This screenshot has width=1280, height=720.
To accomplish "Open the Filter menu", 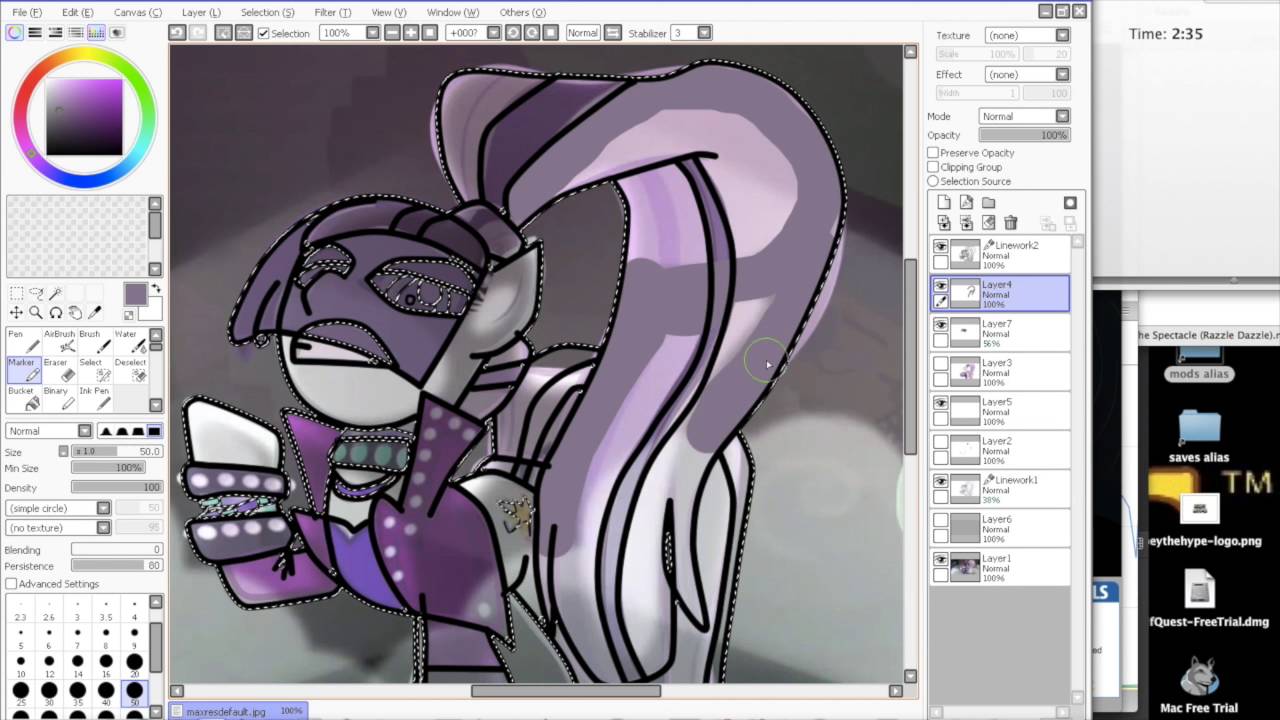I will coord(332,12).
